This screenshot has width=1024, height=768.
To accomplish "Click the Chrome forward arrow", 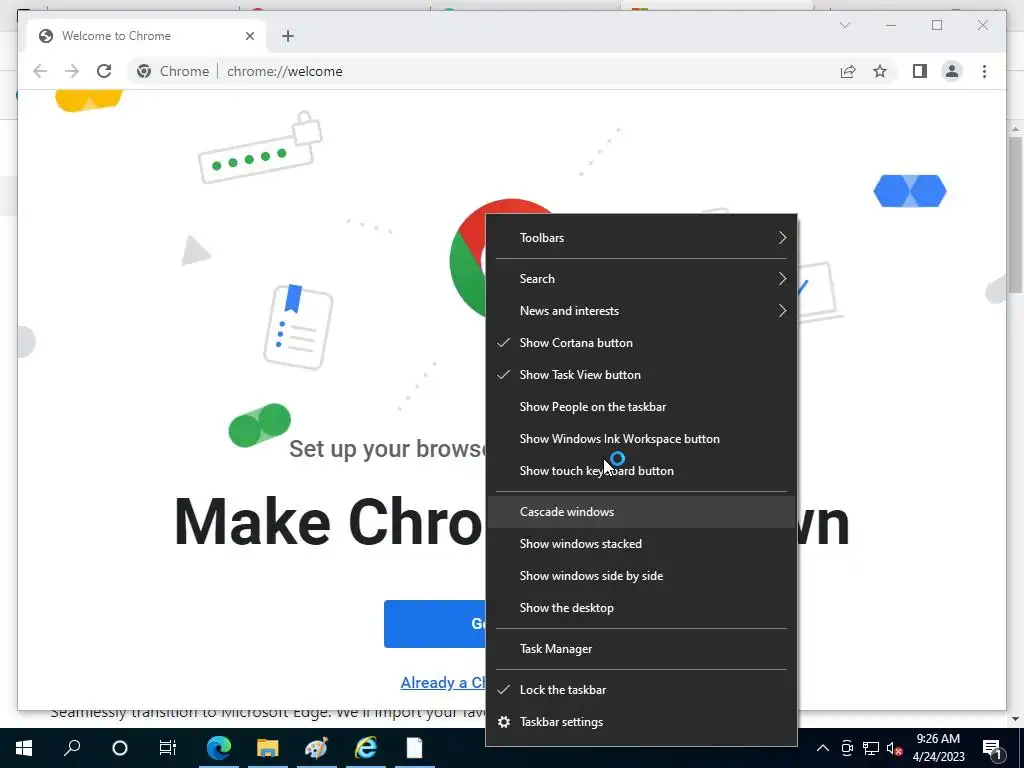I will click(x=72, y=71).
